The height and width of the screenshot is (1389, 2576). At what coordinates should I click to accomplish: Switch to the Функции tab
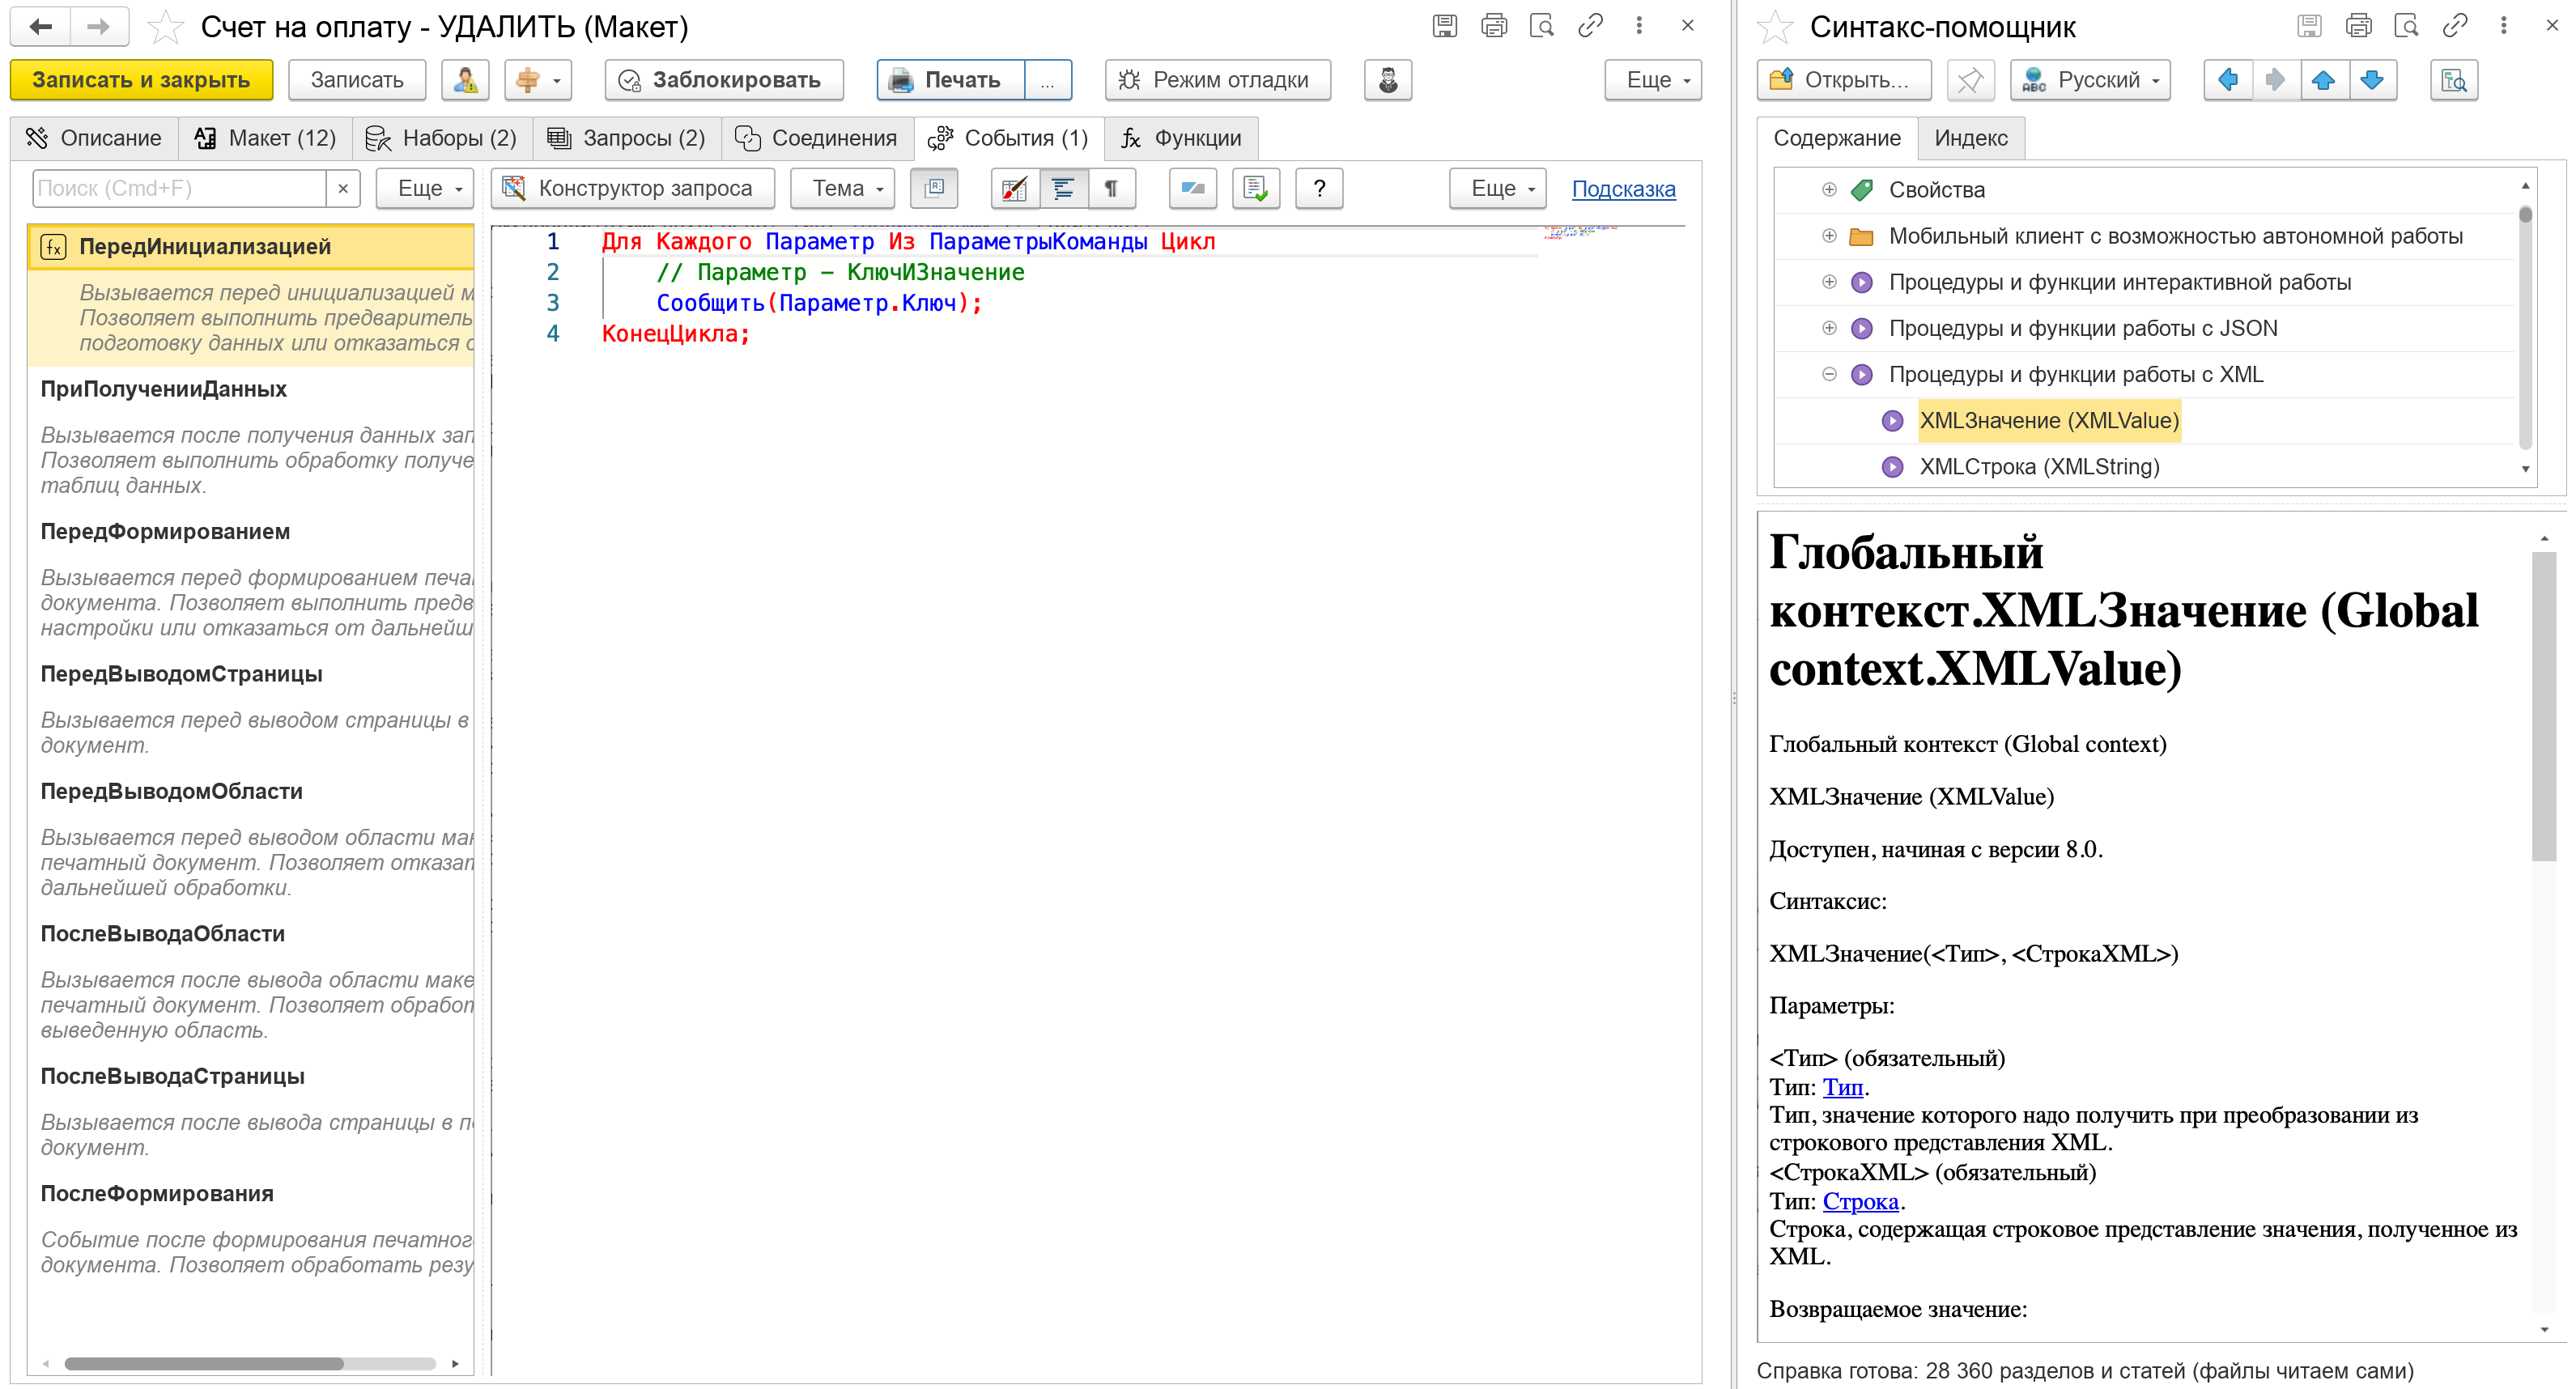point(1181,138)
